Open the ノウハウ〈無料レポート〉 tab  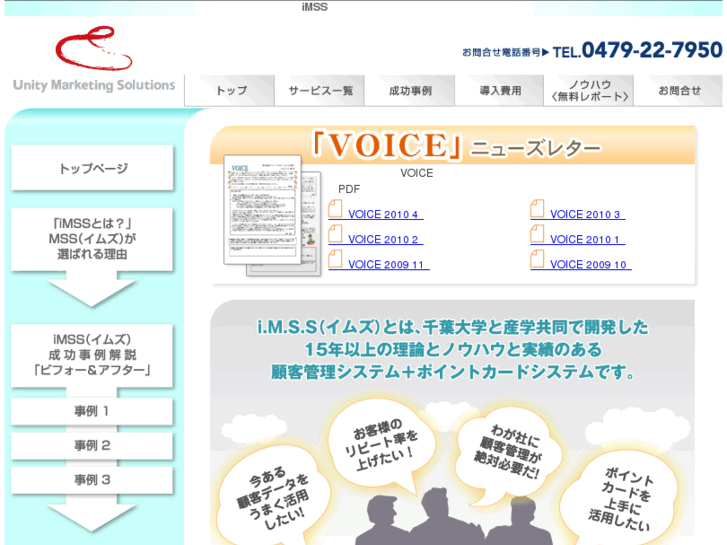coord(589,90)
